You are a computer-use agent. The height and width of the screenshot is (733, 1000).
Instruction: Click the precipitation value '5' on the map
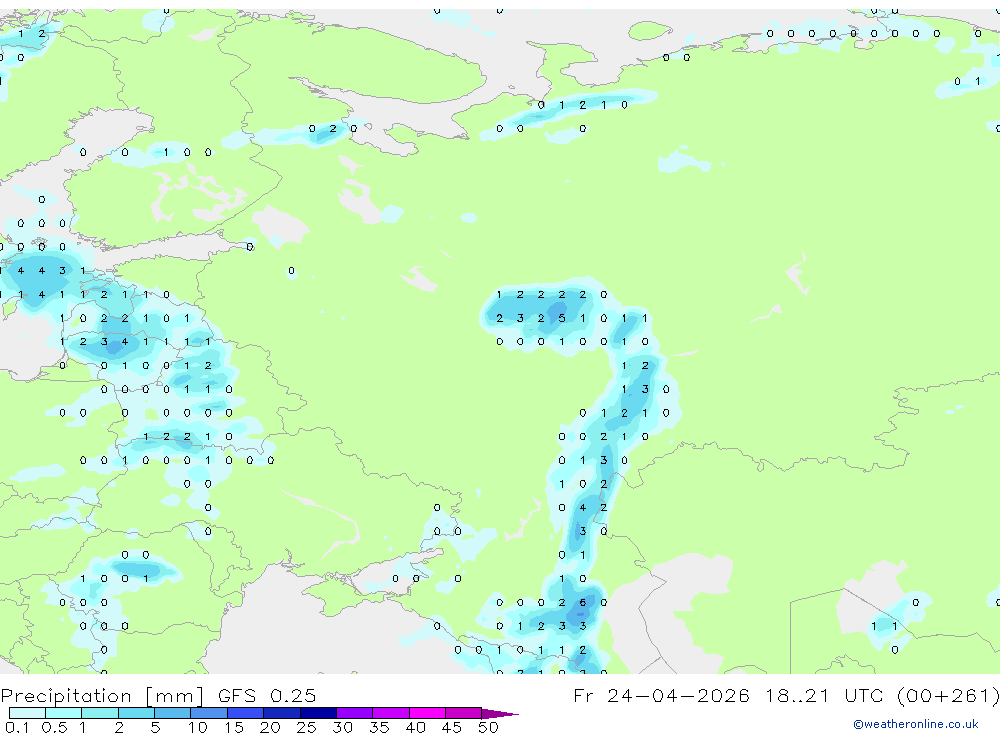tap(561, 318)
